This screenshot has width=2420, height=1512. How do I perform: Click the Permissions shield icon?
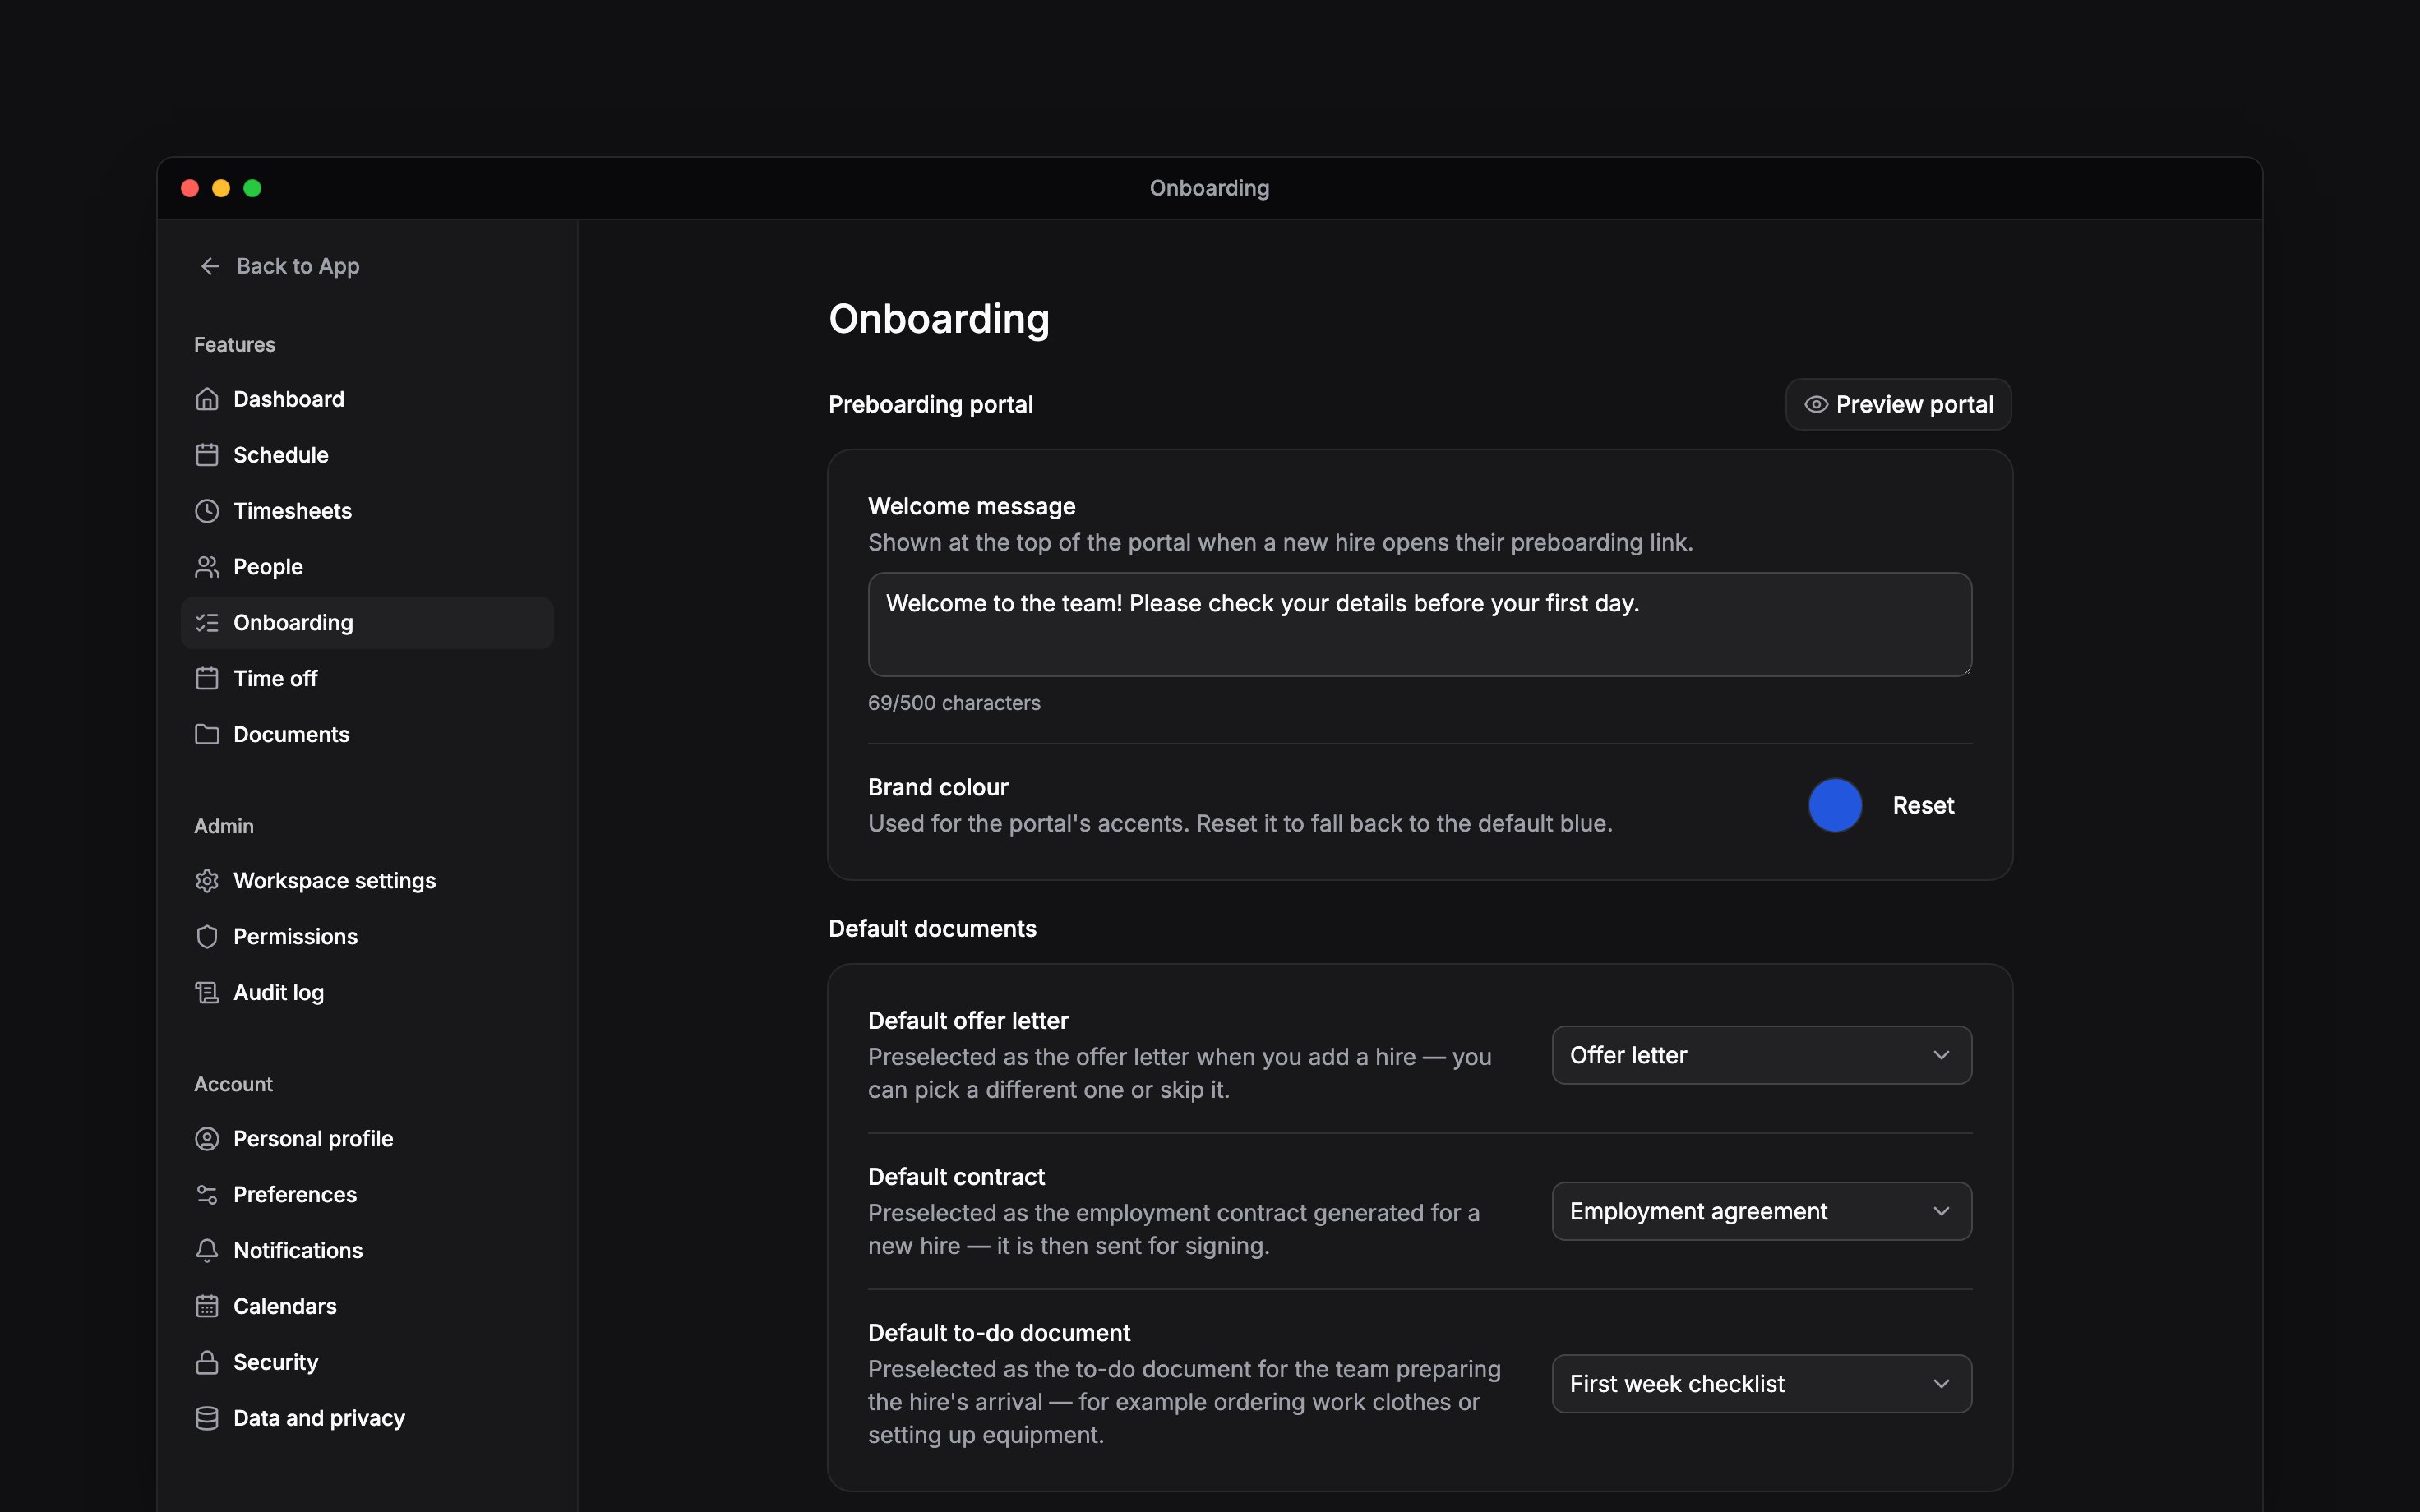tap(207, 937)
